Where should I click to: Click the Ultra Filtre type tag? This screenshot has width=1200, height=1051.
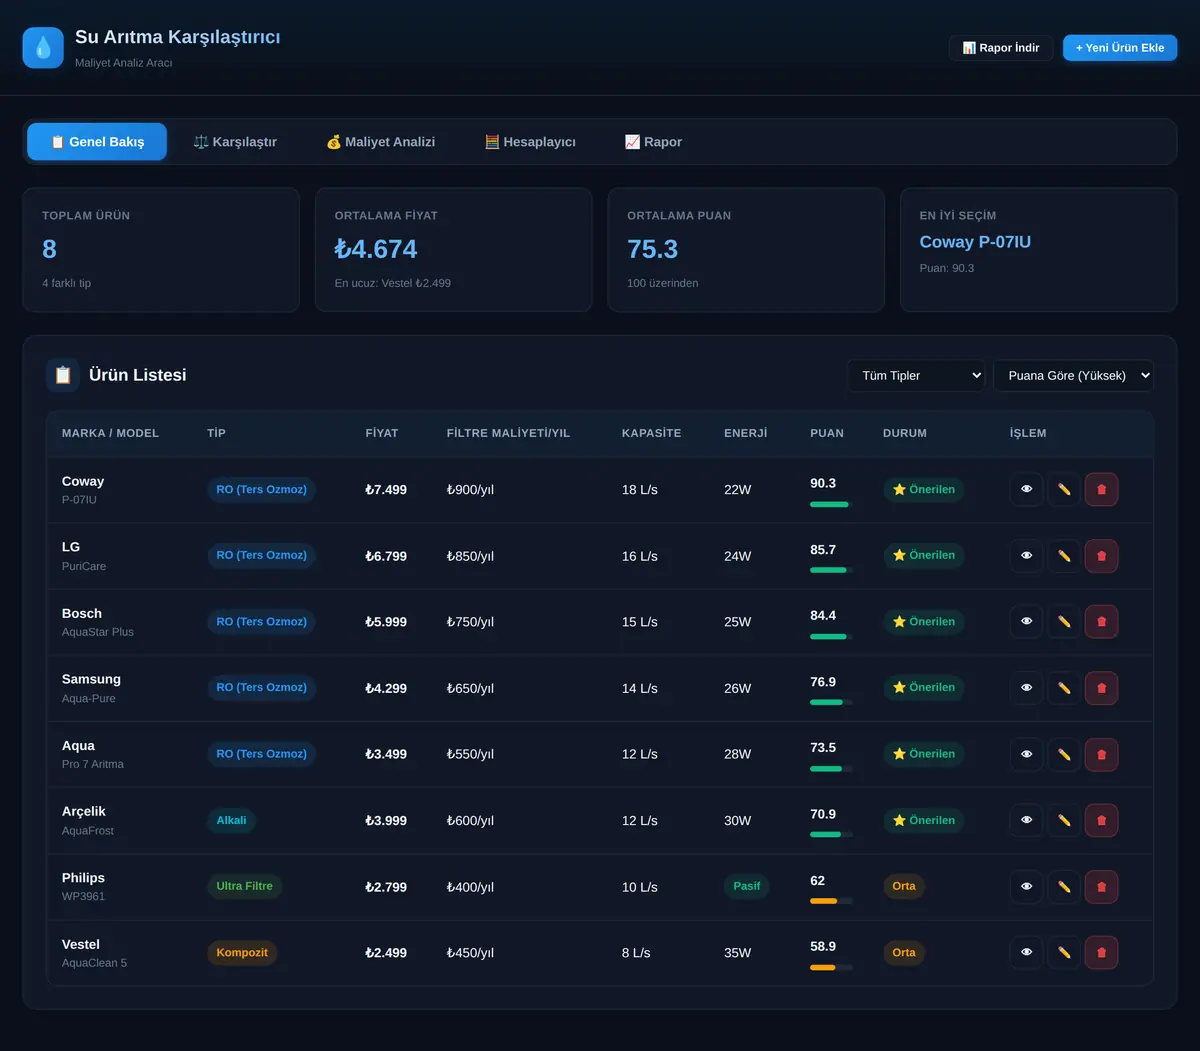coord(245,887)
